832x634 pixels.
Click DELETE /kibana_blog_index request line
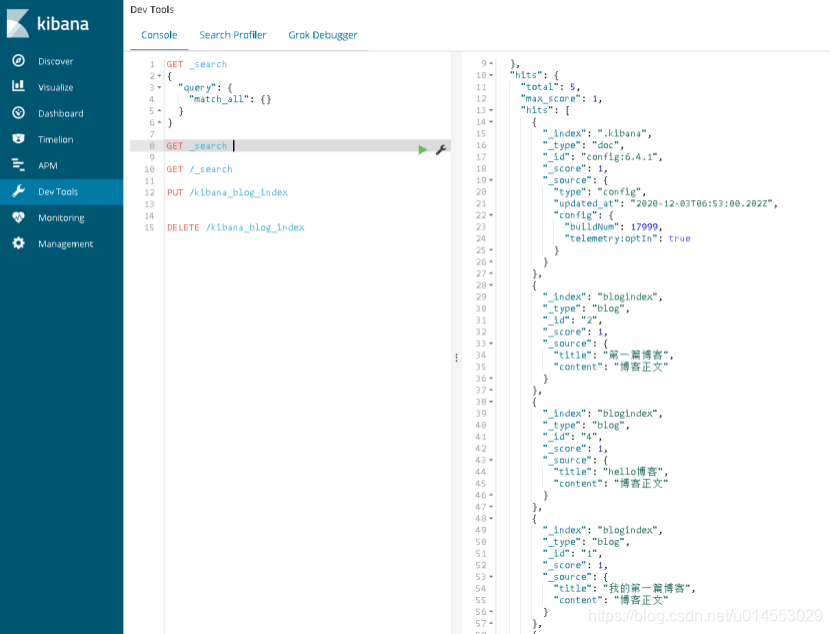(x=236, y=228)
